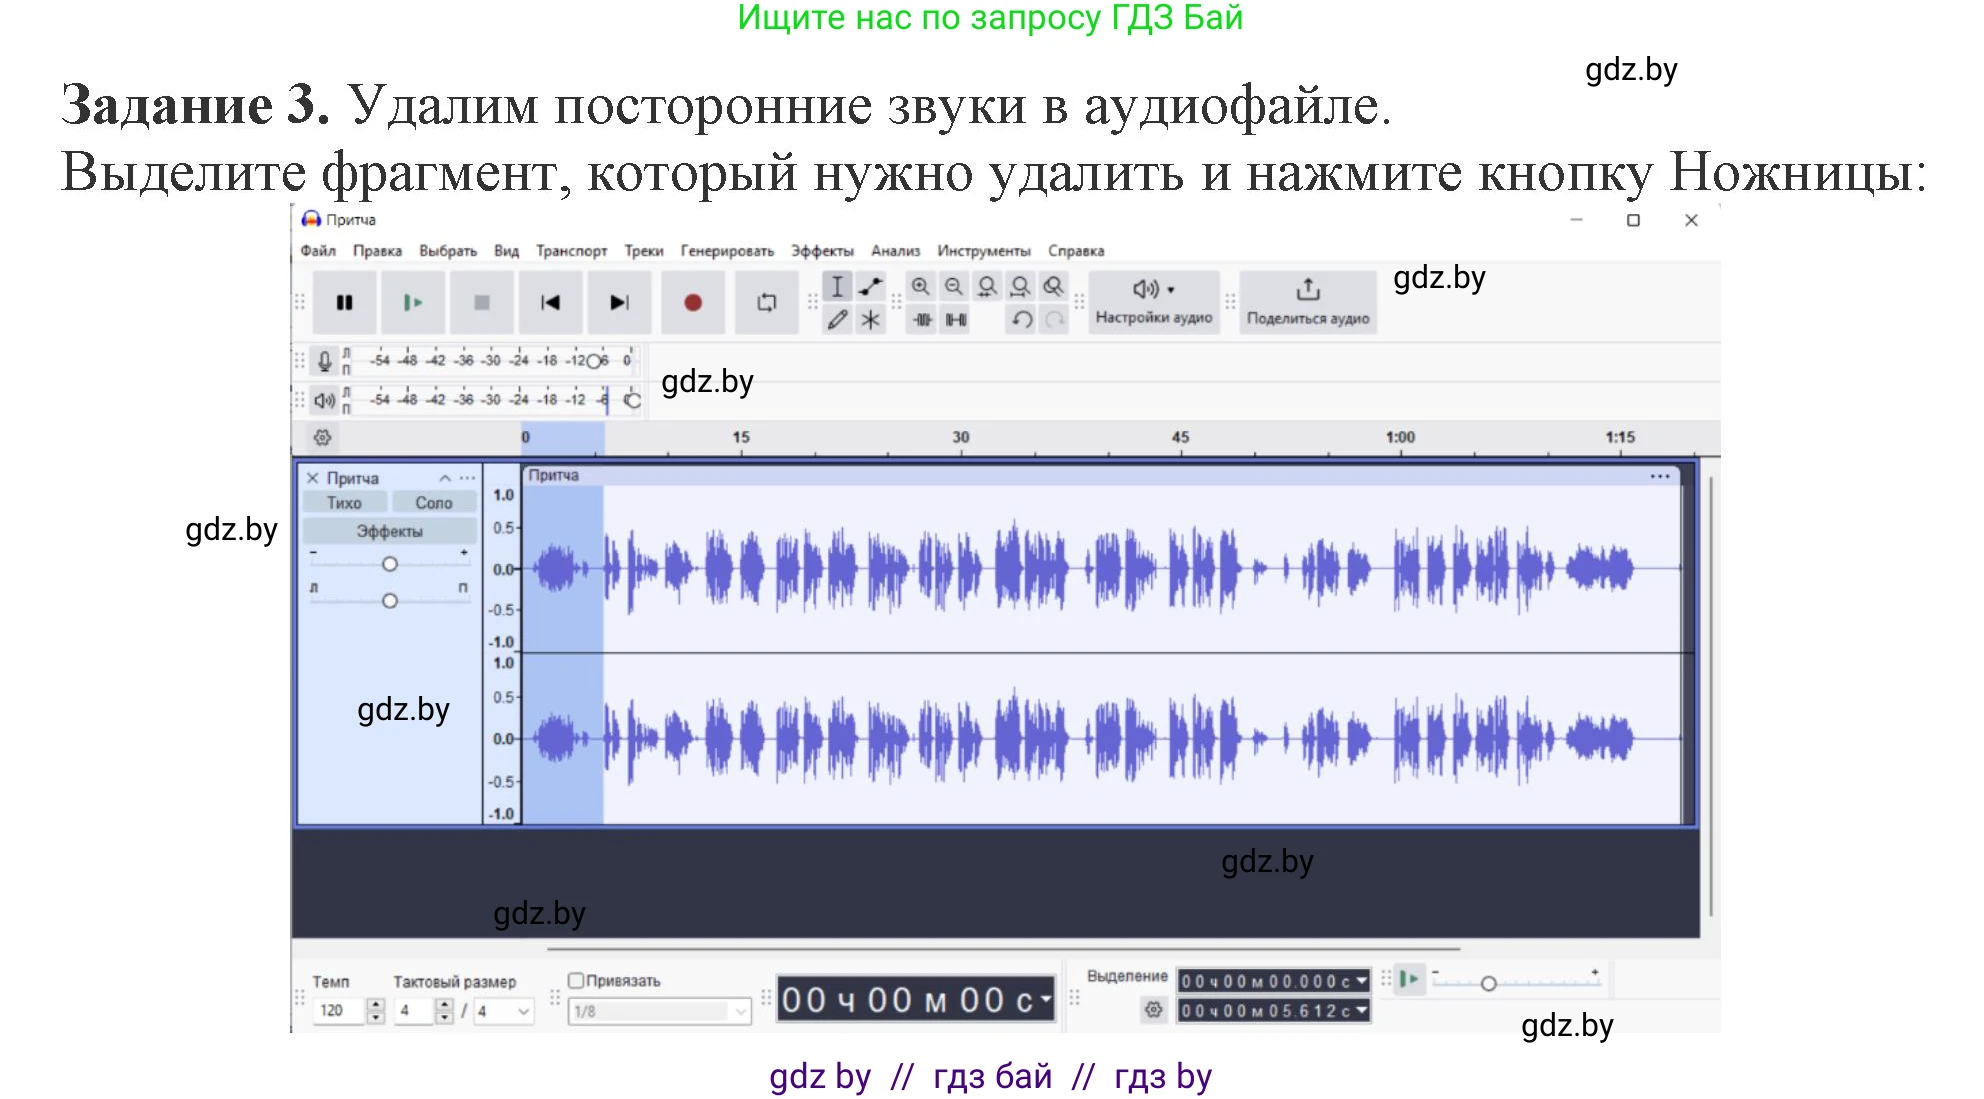The width and height of the screenshot is (1984, 1099).
Task: Increase Темп with the stepper arrow
Action: tap(374, 1004)
